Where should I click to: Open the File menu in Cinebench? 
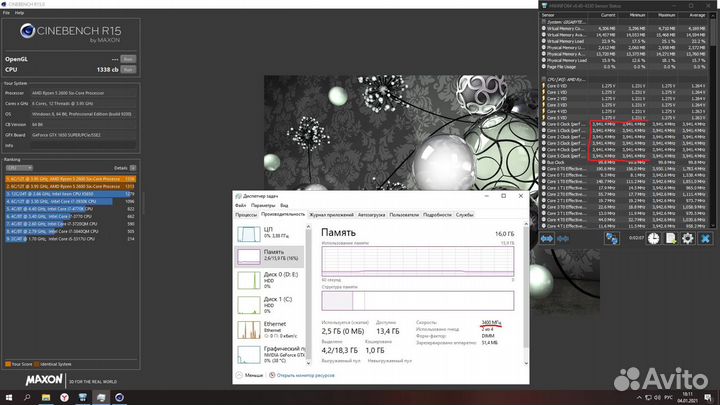(6, 12)
